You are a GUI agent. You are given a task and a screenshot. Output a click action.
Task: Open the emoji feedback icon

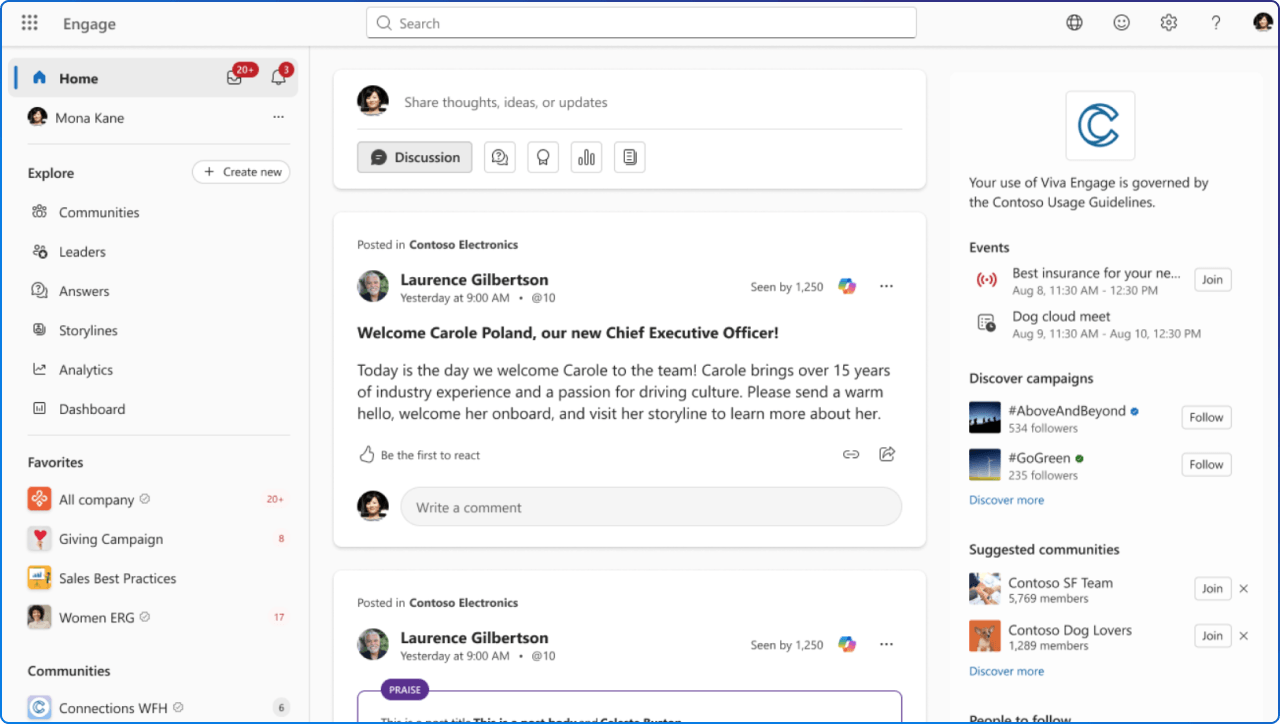[x=1121, y=23]
